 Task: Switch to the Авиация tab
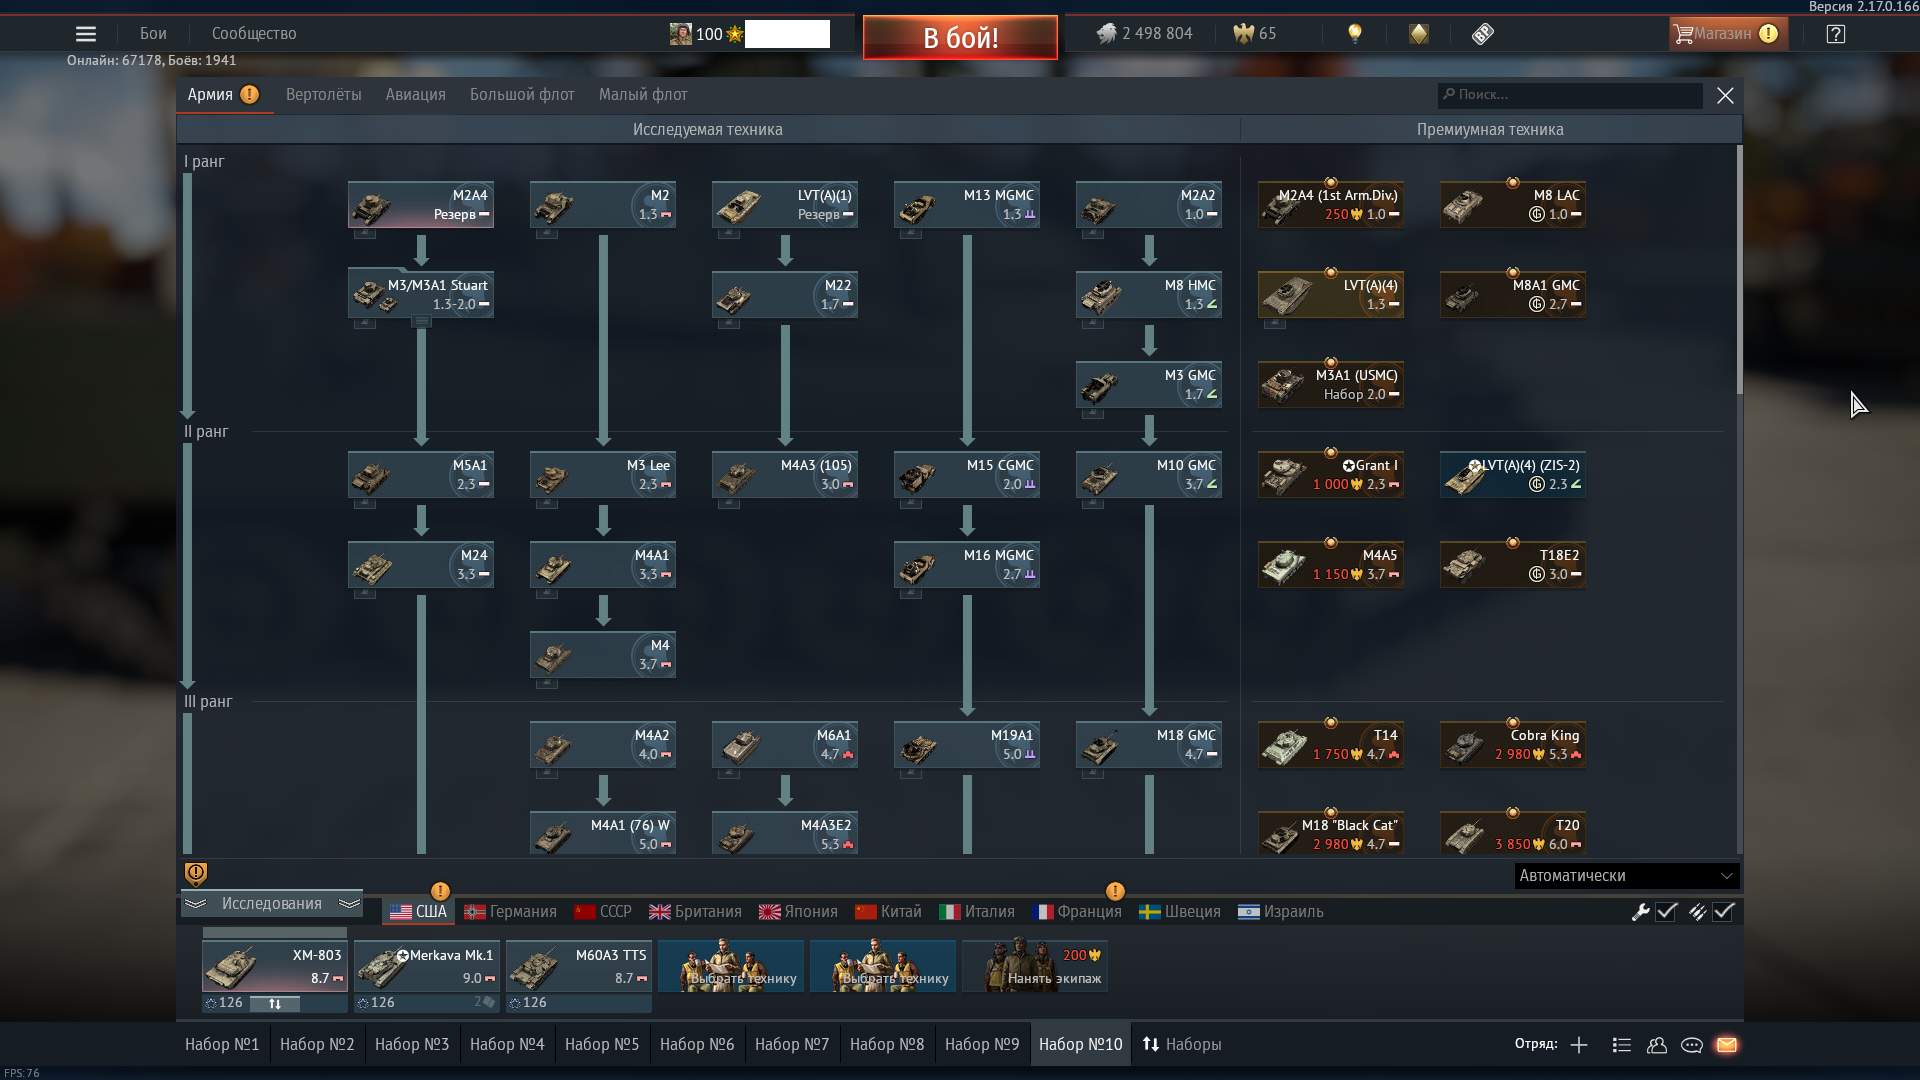tap(415, 95)
